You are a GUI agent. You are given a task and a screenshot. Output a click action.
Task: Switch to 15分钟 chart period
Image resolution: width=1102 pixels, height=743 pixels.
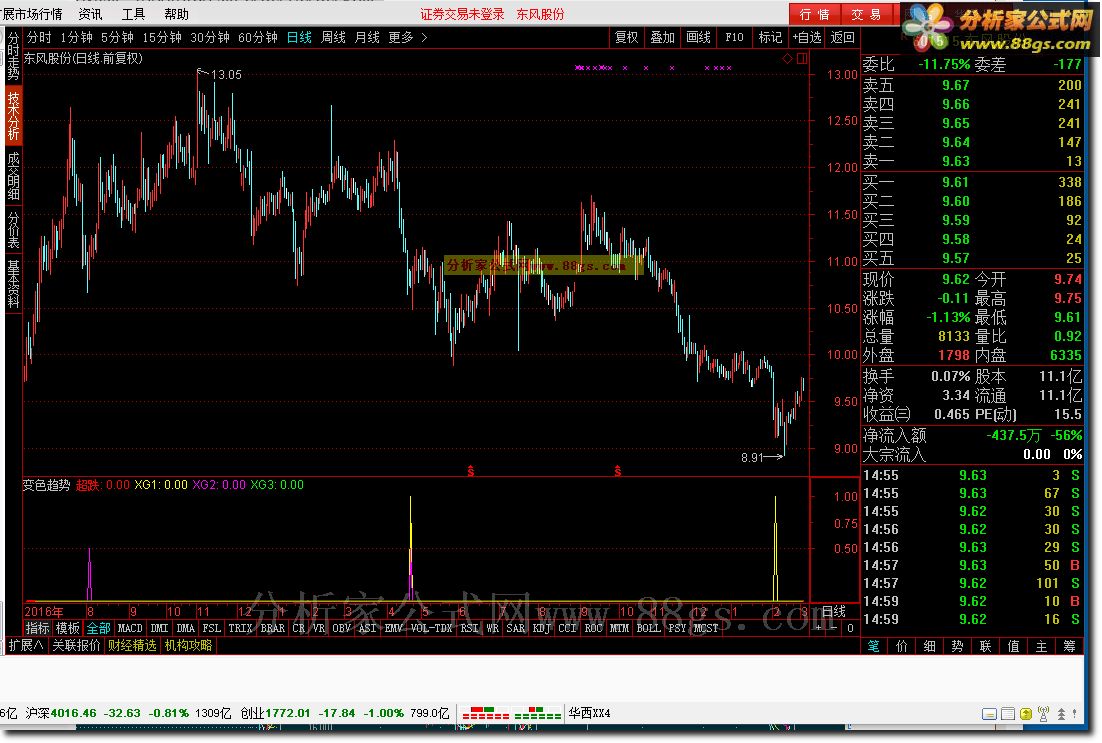(162, 37)
